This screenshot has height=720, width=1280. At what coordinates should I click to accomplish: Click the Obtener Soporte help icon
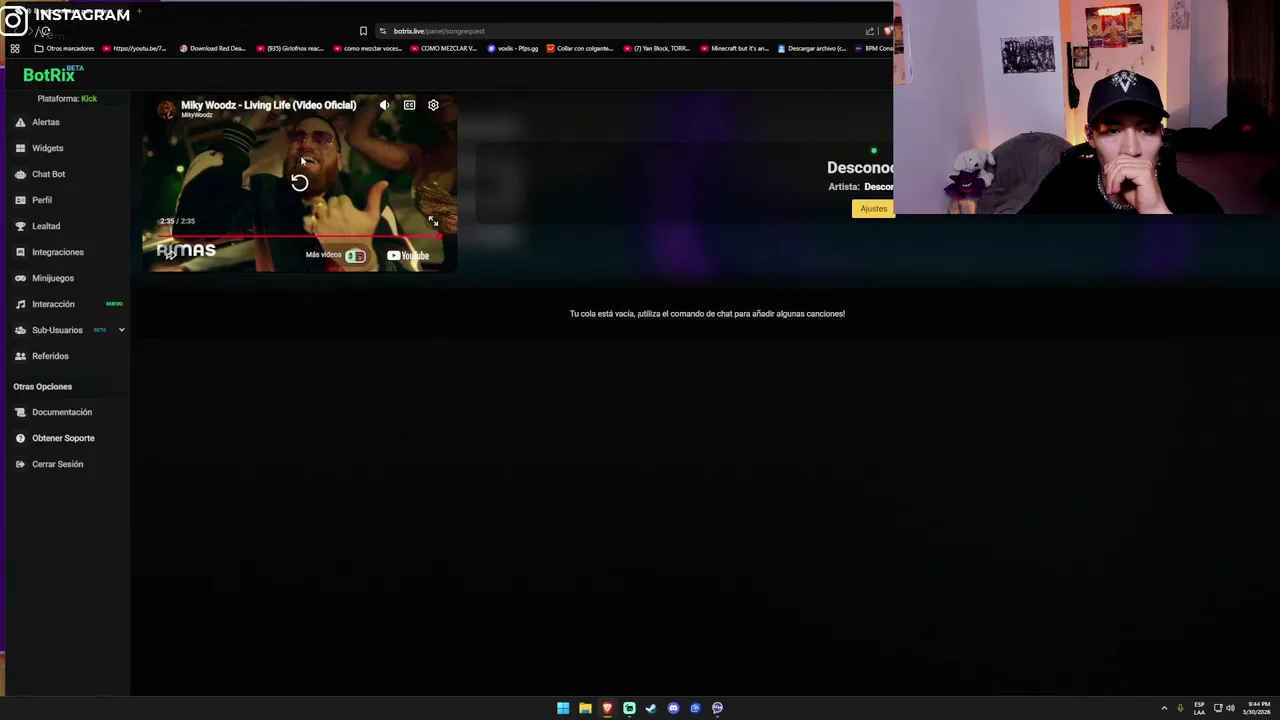click(20, 438)
